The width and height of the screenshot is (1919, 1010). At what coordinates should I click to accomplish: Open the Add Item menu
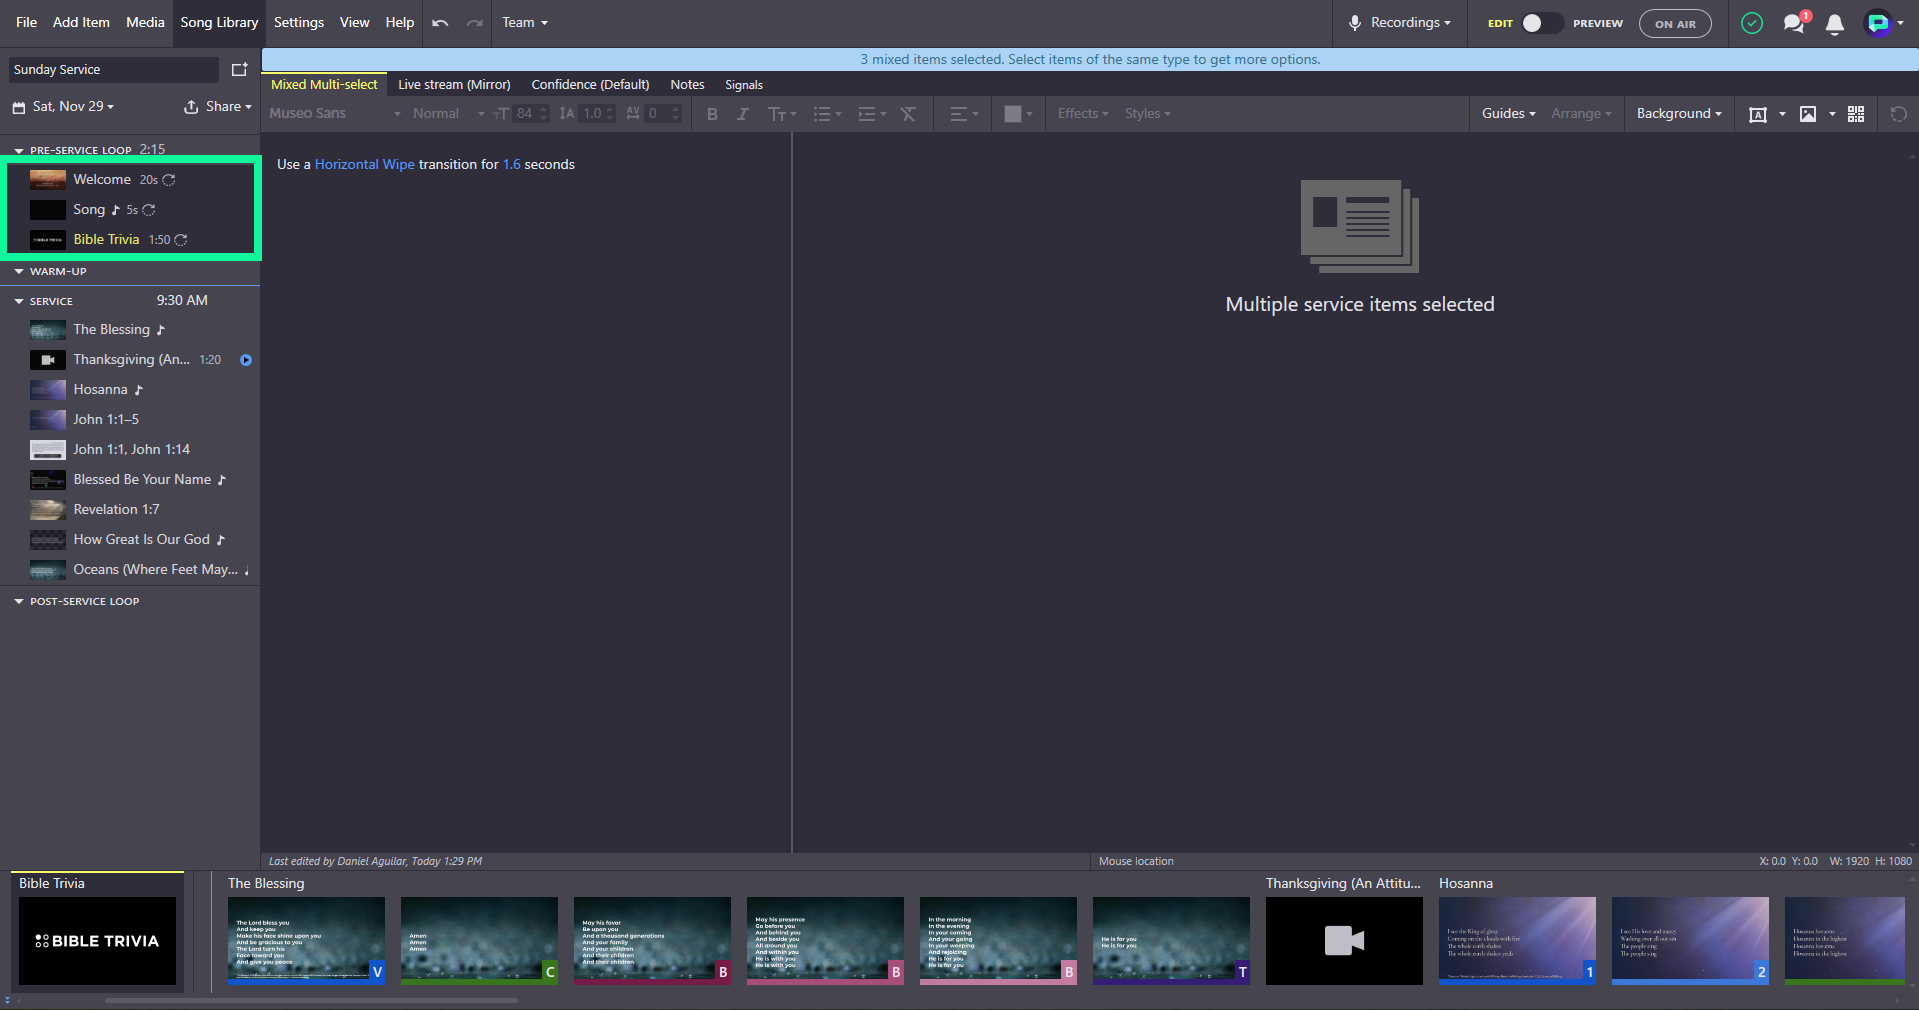point(81,22)
